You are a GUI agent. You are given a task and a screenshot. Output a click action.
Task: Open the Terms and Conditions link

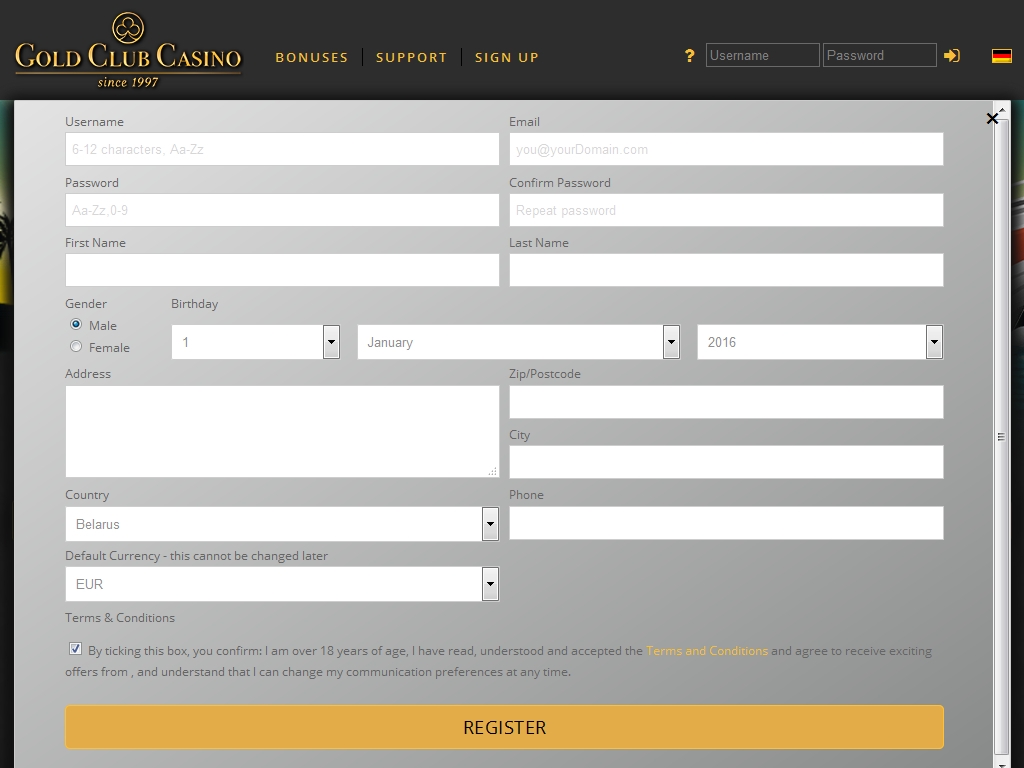pos(706,651)
